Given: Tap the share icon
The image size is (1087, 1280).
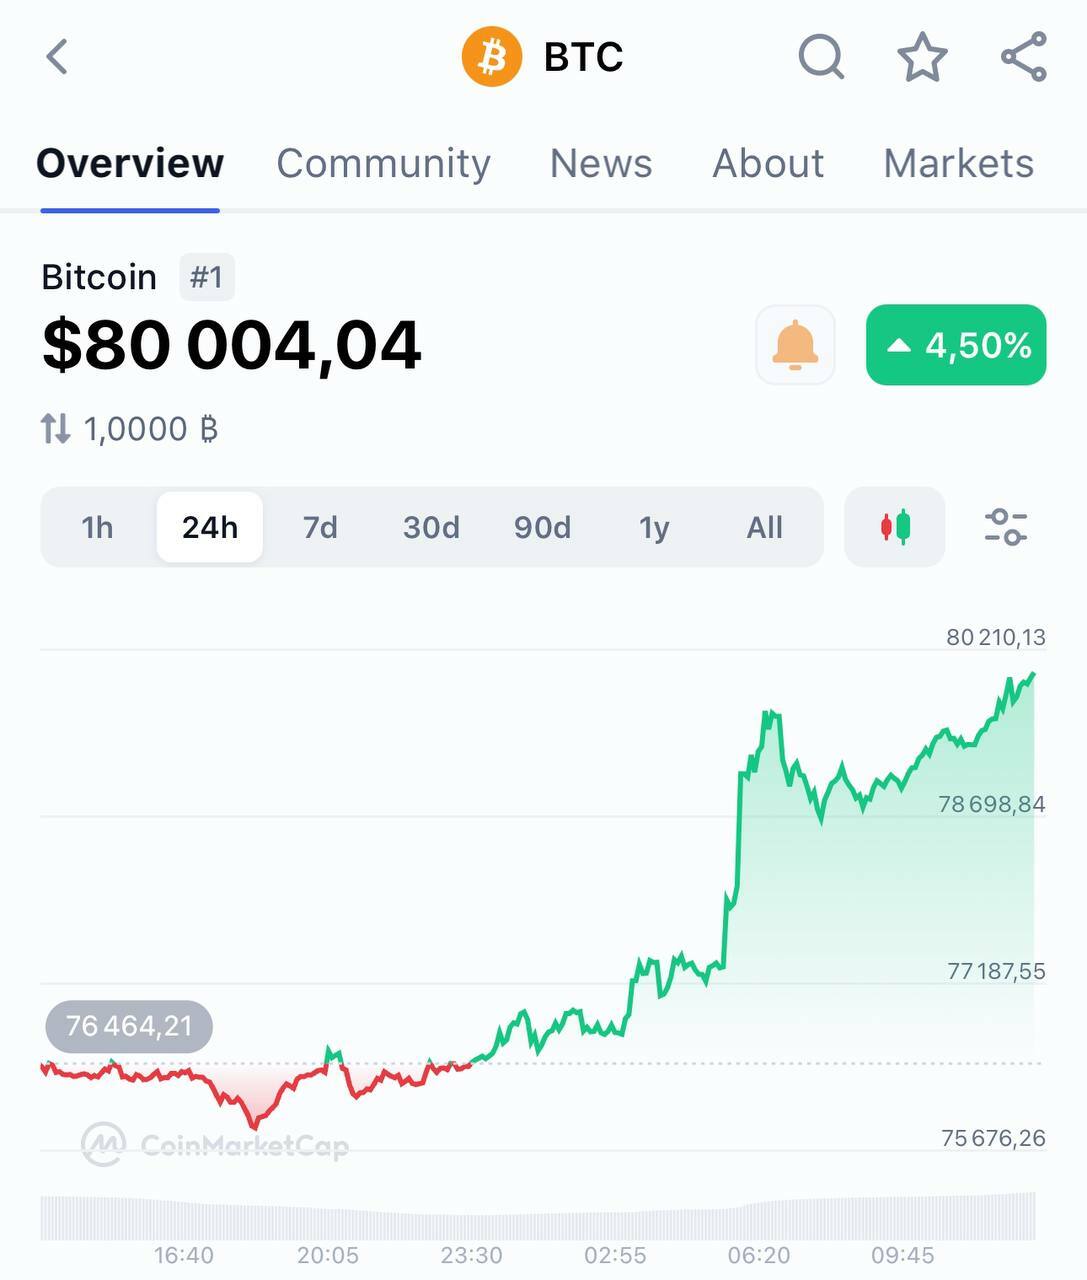Looking at the screenshot, I should tap(1023, 57).
